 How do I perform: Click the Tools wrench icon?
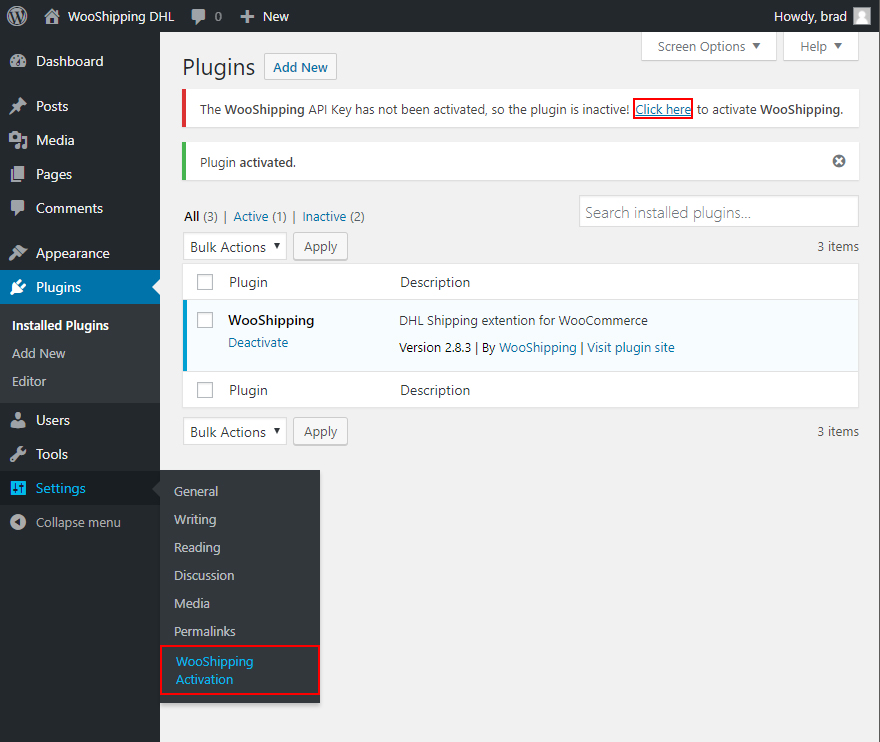18,454
